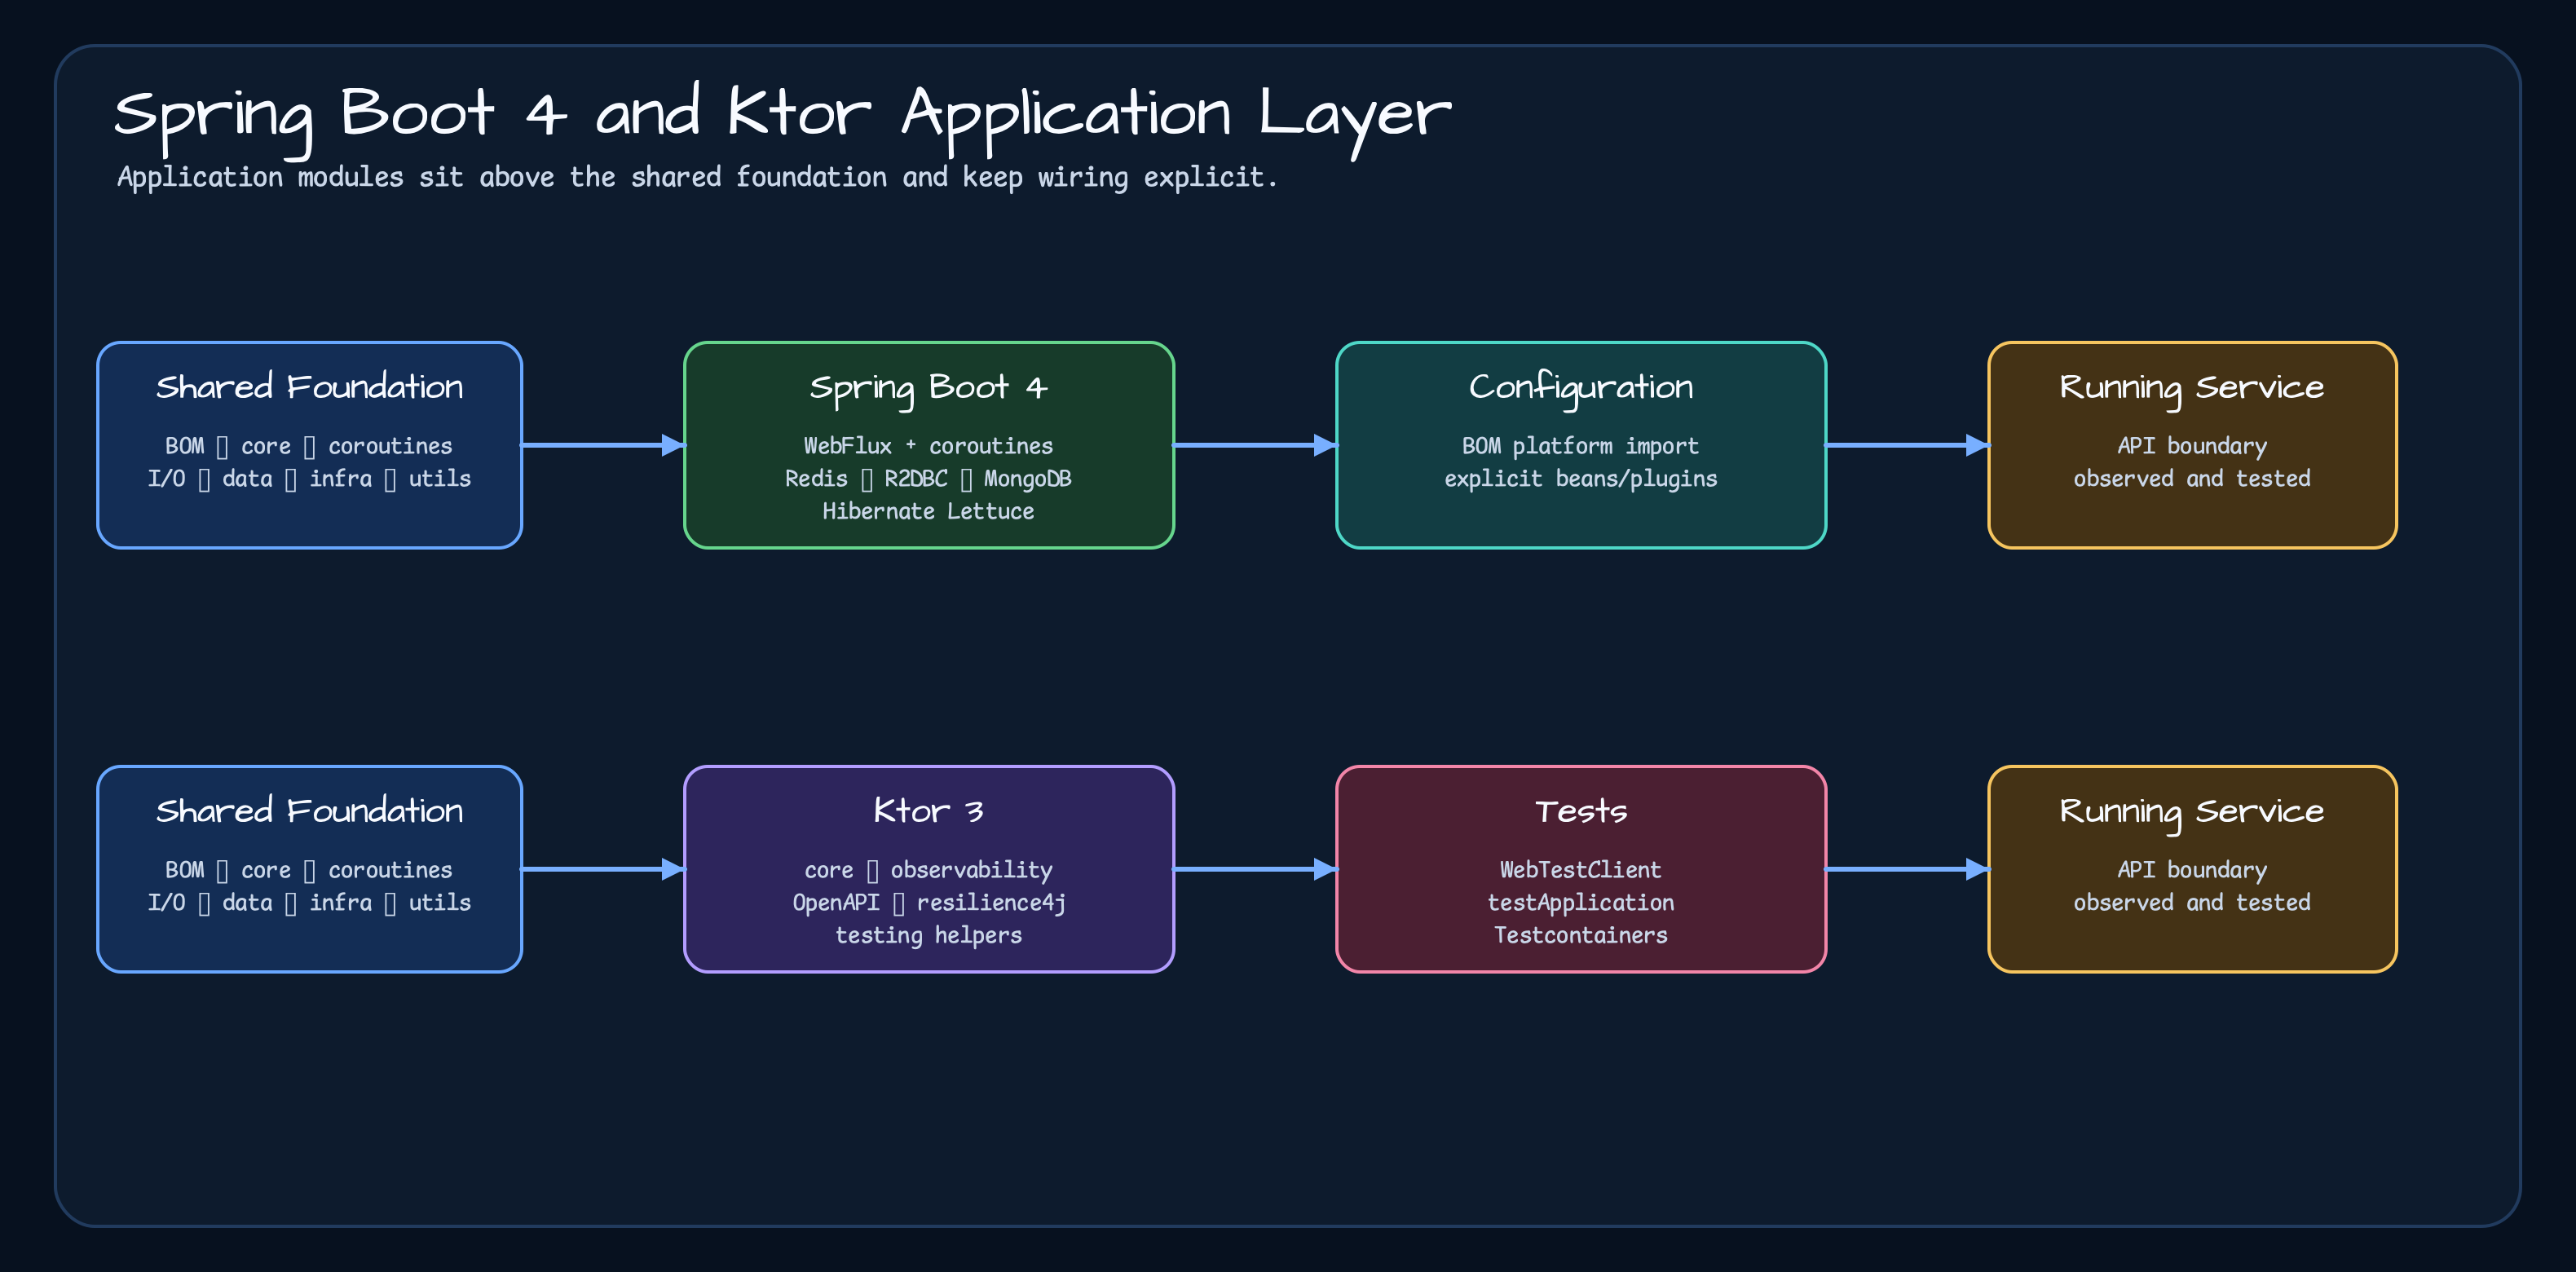Click "WebFlux + coroutines" text
The height and width of the screenshot is (1272, 2576).
tap(928, 446)
